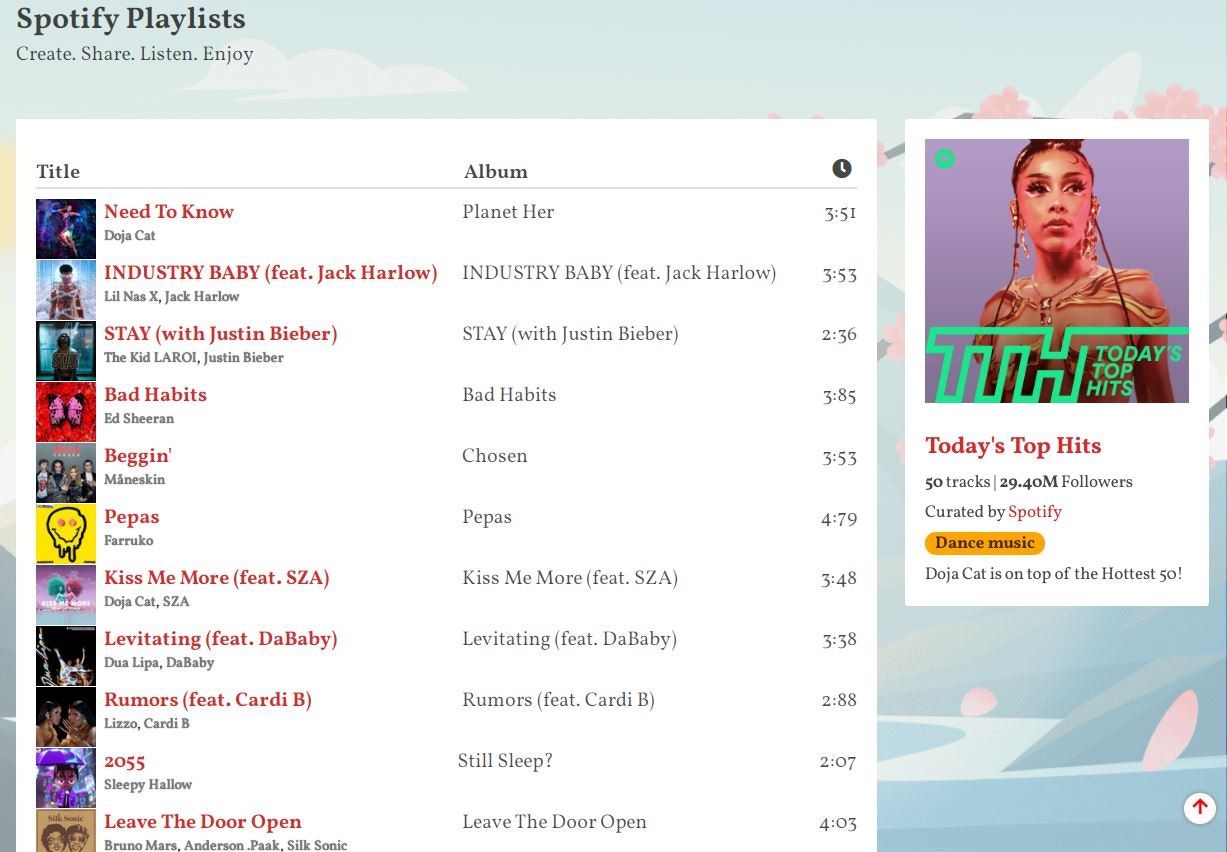The height and width of the screenshot is (852, 1227).
Task: Open "Kiss Me More (feat. SZA)" track
Action: 217,578
